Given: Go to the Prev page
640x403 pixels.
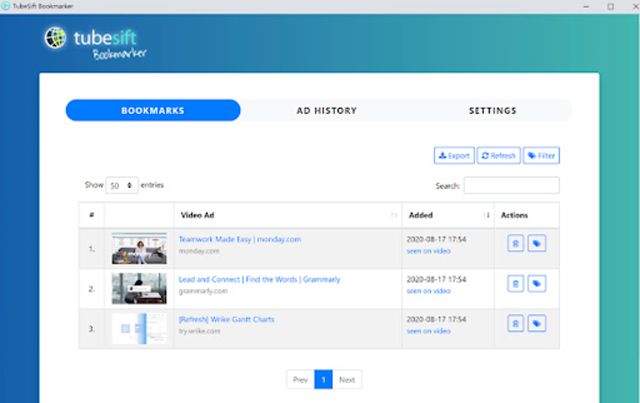Looking at the screenshot, I should (x=300, y=380).
